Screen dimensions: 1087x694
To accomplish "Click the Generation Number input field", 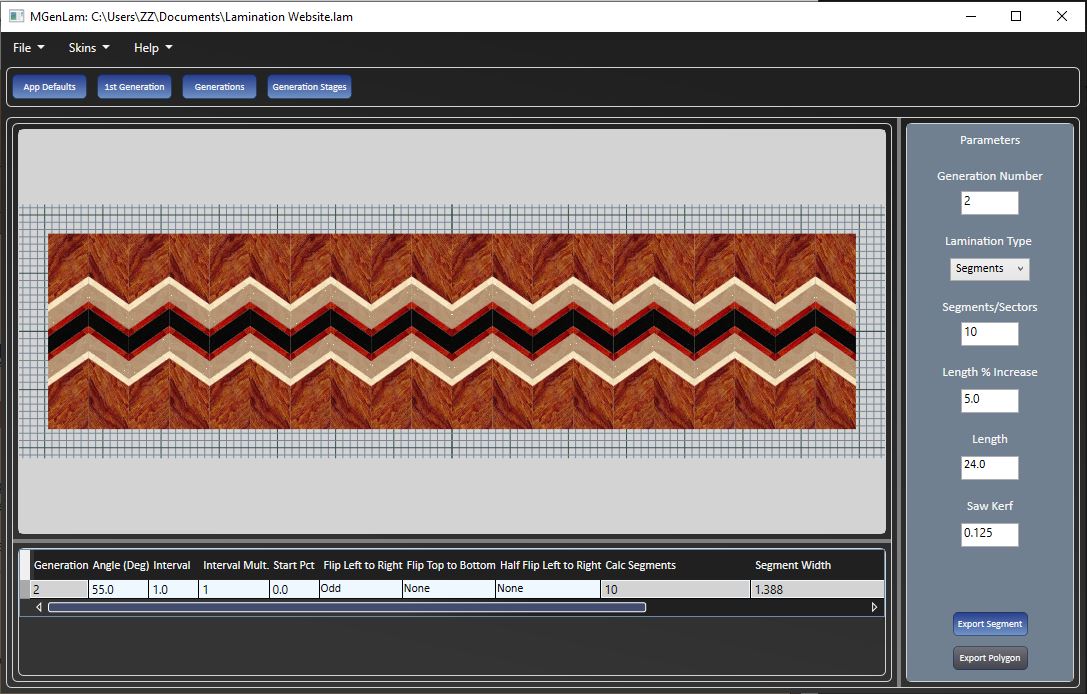I will (x=989, y=202).
